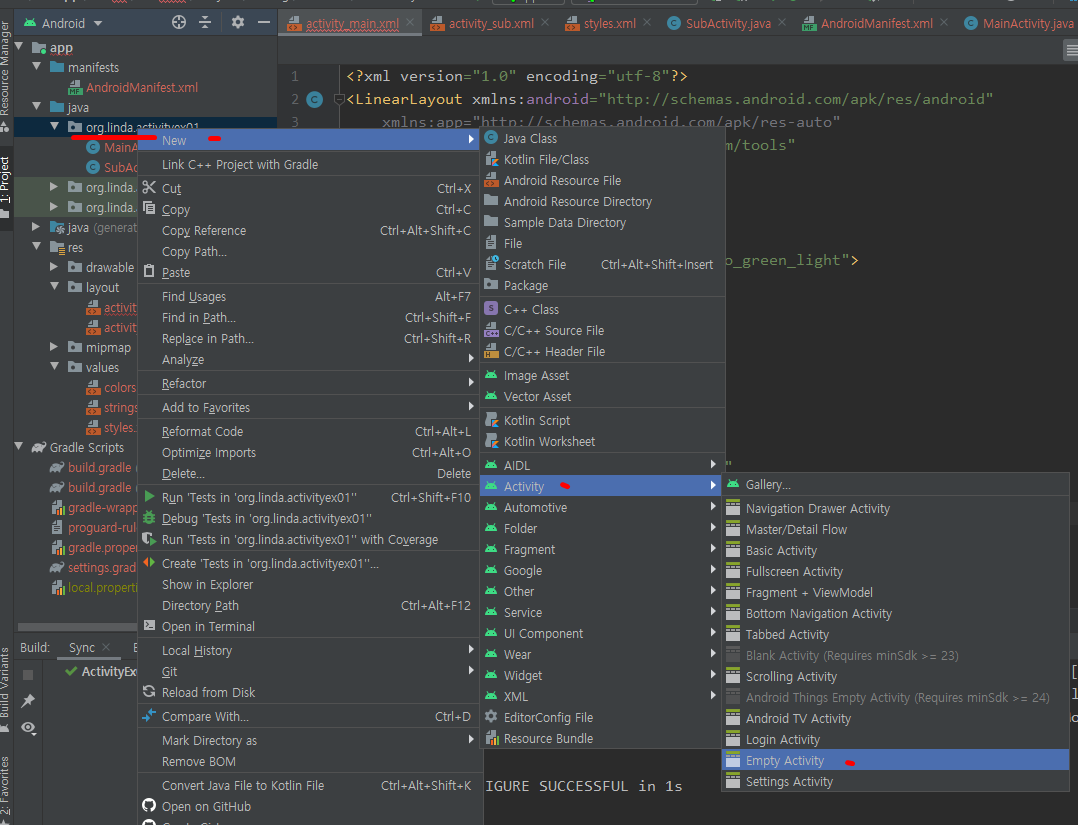Collapse the app module node
The height and width of the screenshot is (825, 1078).
click(19, 47)
